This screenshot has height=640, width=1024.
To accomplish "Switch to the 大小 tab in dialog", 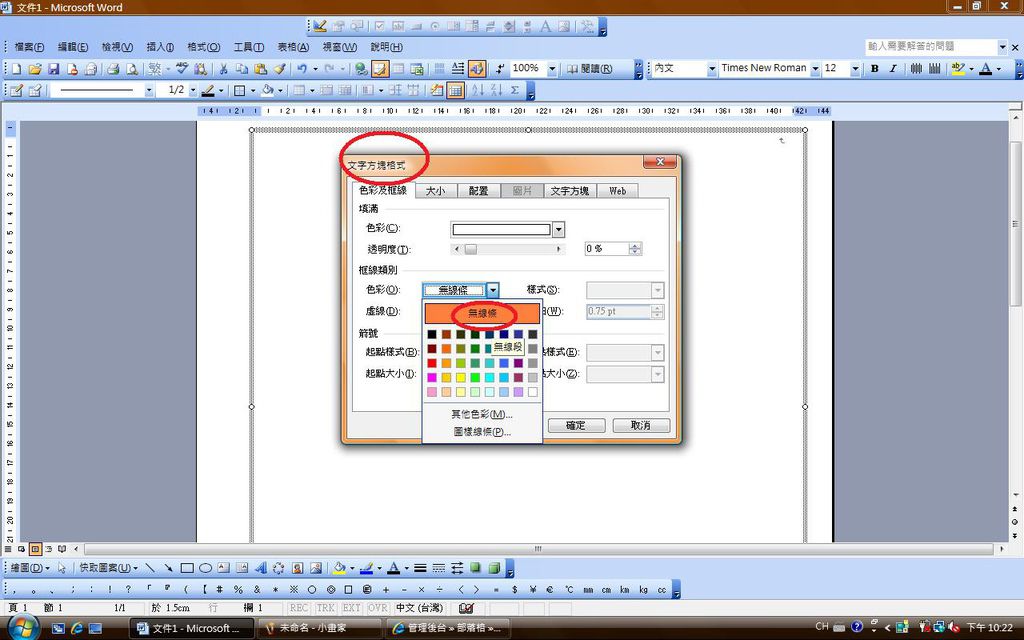I will pyautogui.click(x=435, y=191).
